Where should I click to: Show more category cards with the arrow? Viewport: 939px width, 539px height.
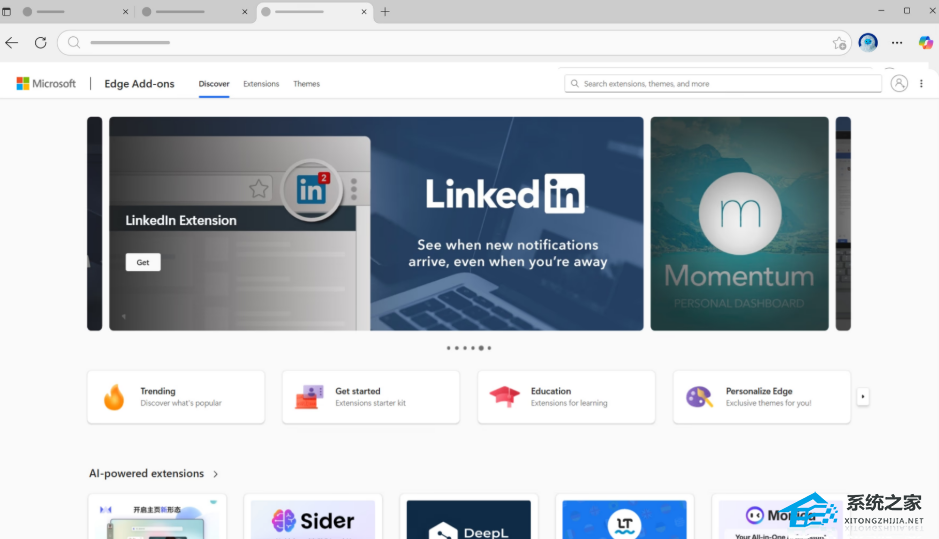[x=863, y=396]
